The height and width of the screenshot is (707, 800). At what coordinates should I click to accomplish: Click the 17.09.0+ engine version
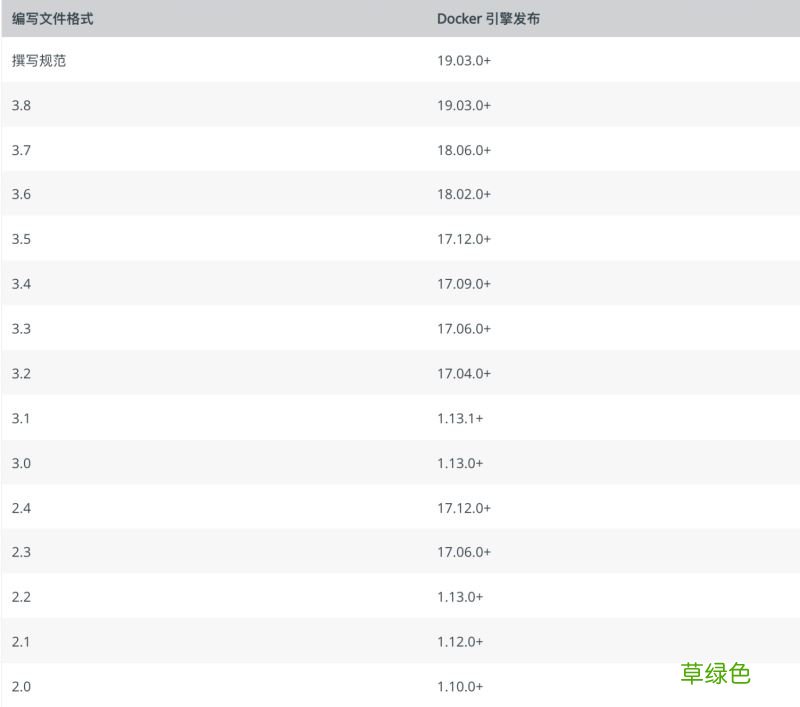[x=464, y=284]
